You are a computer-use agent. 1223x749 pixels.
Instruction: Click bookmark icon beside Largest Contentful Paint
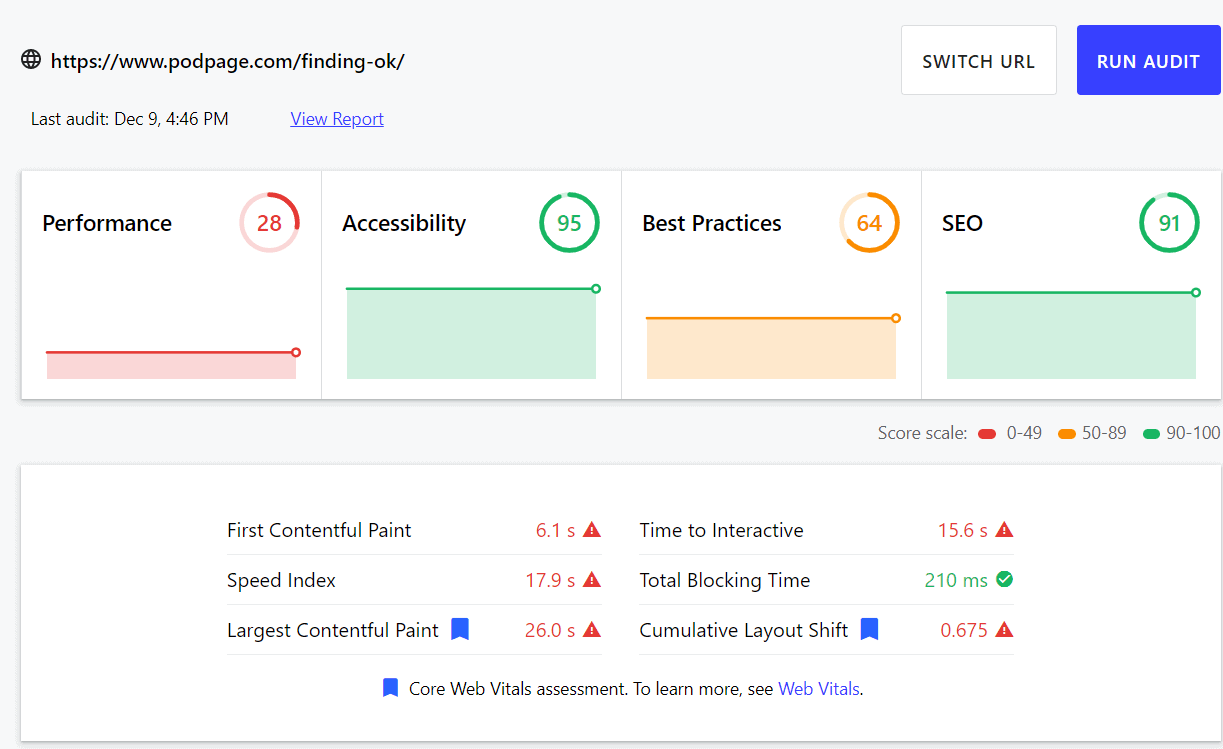460,629
